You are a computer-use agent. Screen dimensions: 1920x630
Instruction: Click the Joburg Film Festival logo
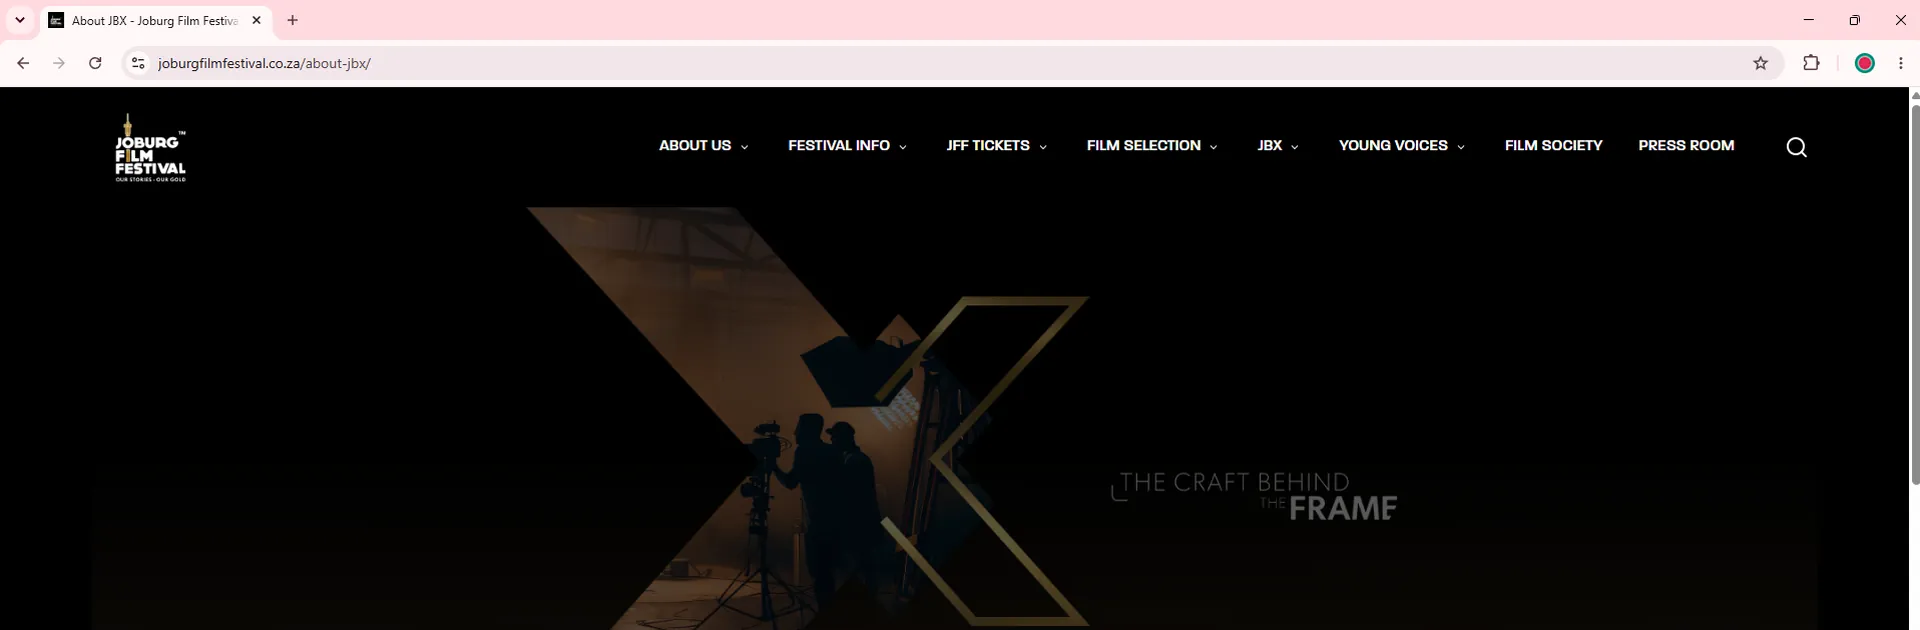(150, 147)
